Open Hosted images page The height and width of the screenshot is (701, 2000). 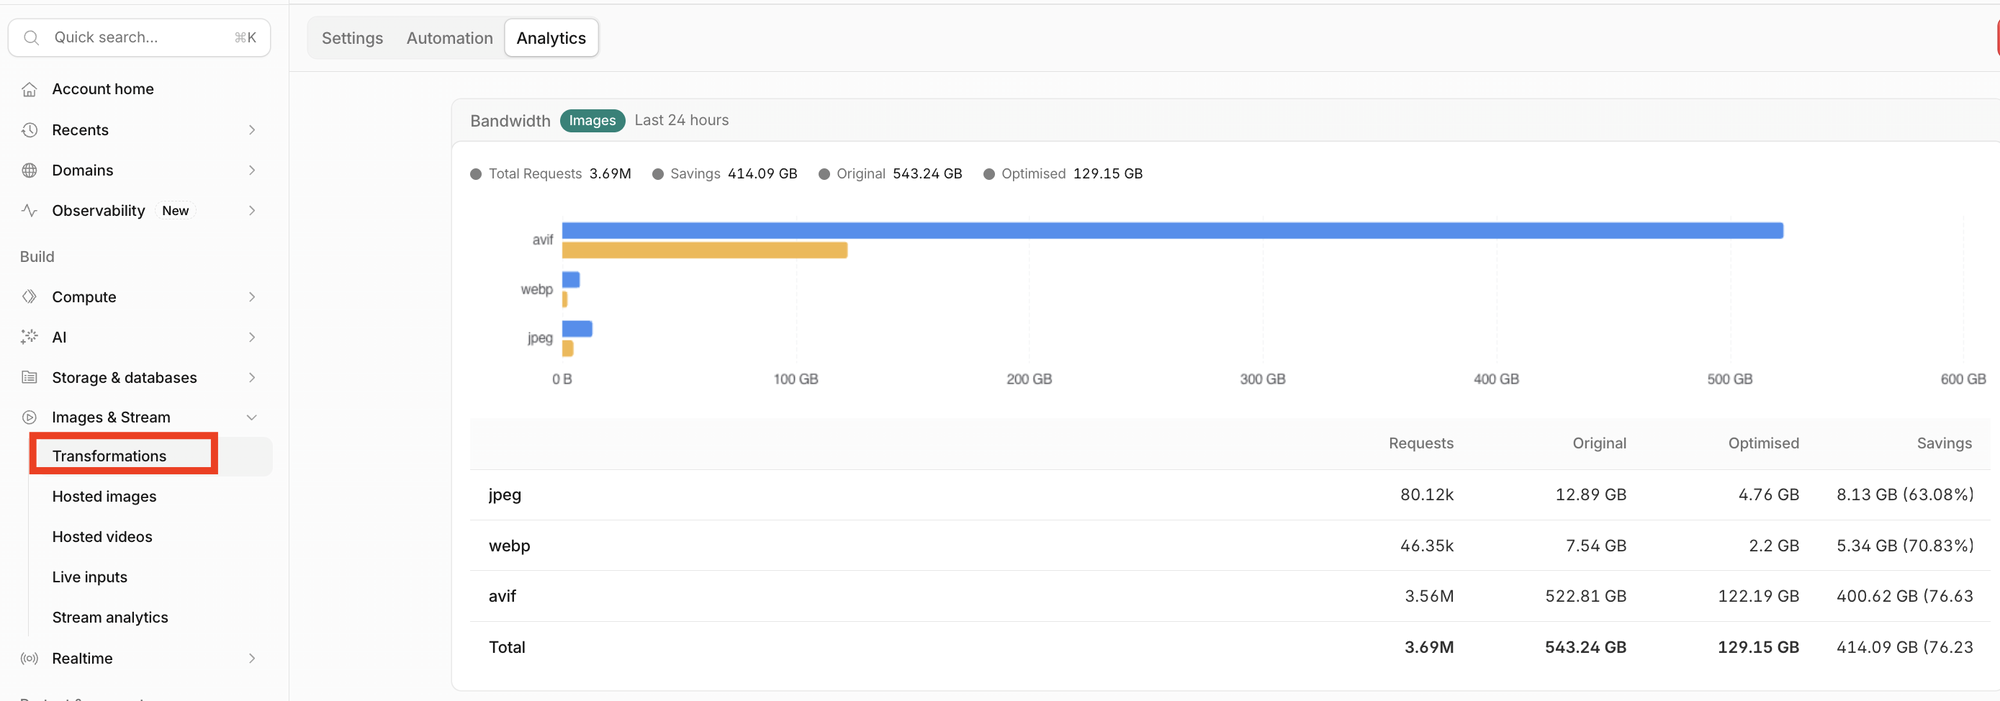(104, 496)
